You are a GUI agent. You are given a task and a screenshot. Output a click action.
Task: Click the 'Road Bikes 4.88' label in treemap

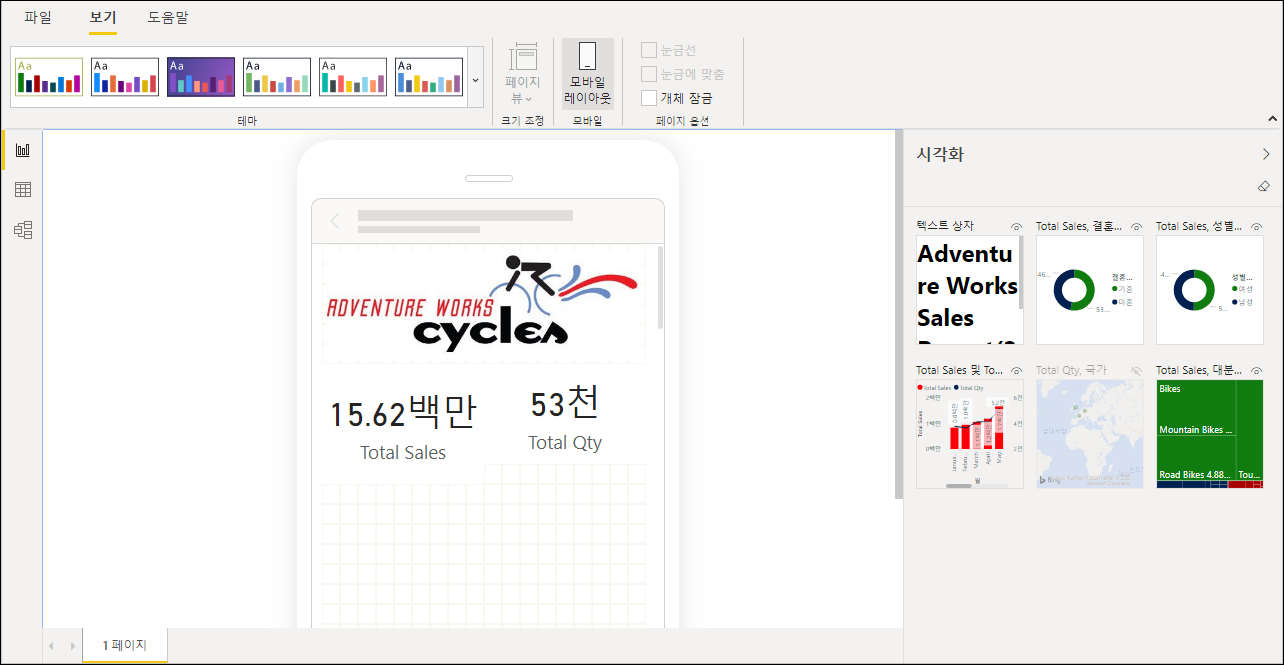tap(1193, 475)
